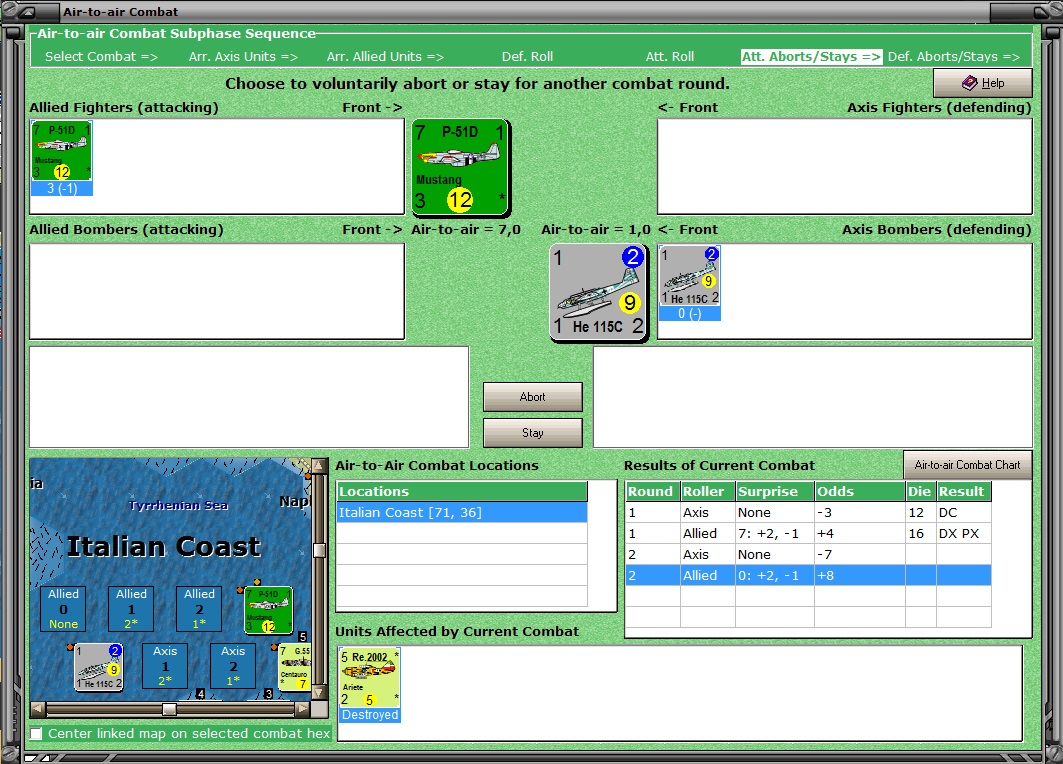Select the large P-51D Mustang front fighter counter
This screenshot has width=1063, height=764.
pos(461,167)
